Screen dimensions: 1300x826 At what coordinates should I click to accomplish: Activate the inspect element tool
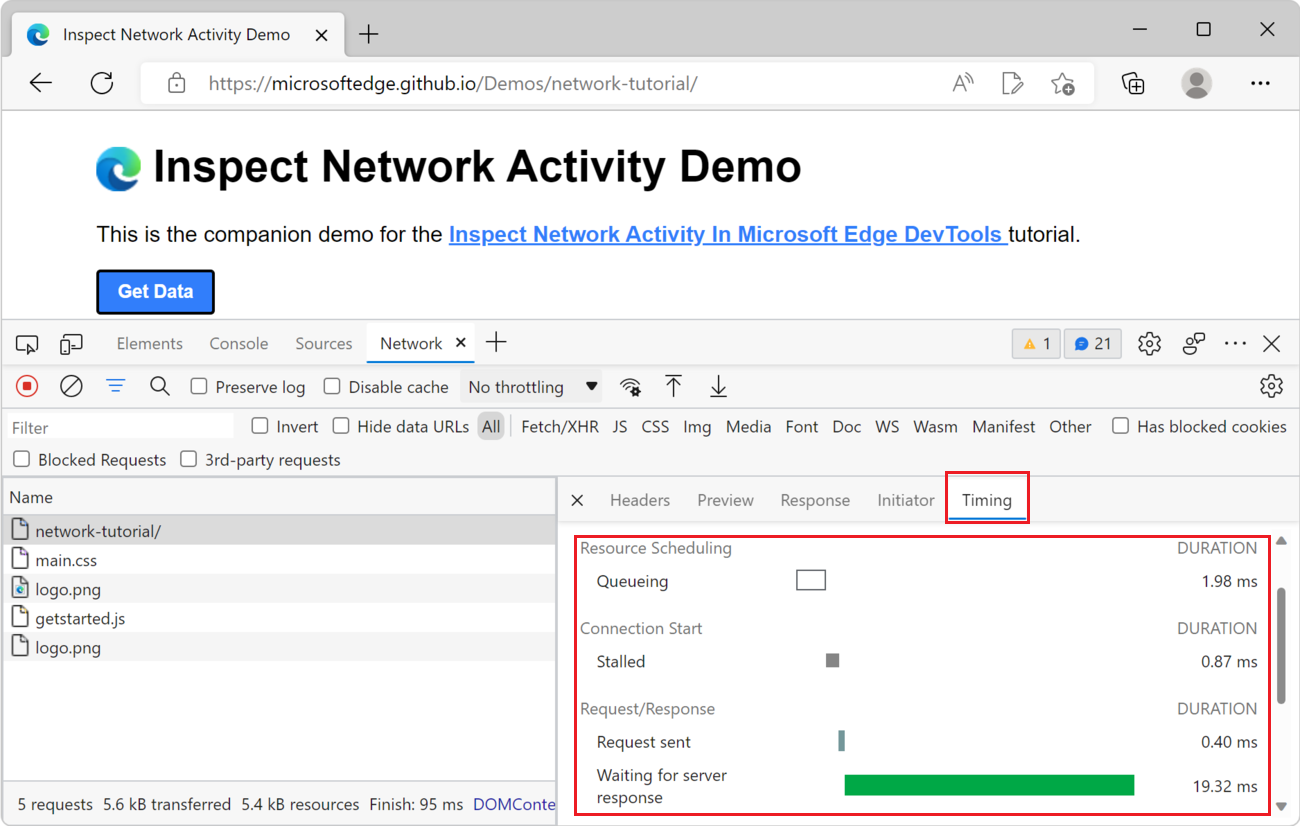[x=27, y=345]
